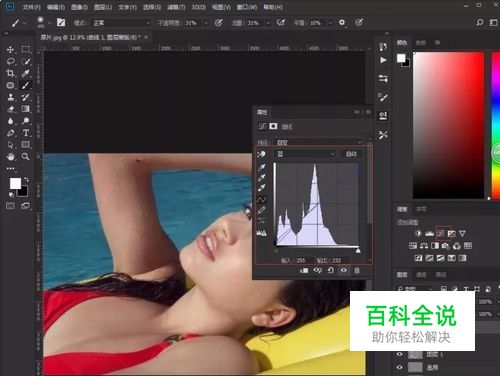Select the Horizontal Type tool

coord(25,133)
